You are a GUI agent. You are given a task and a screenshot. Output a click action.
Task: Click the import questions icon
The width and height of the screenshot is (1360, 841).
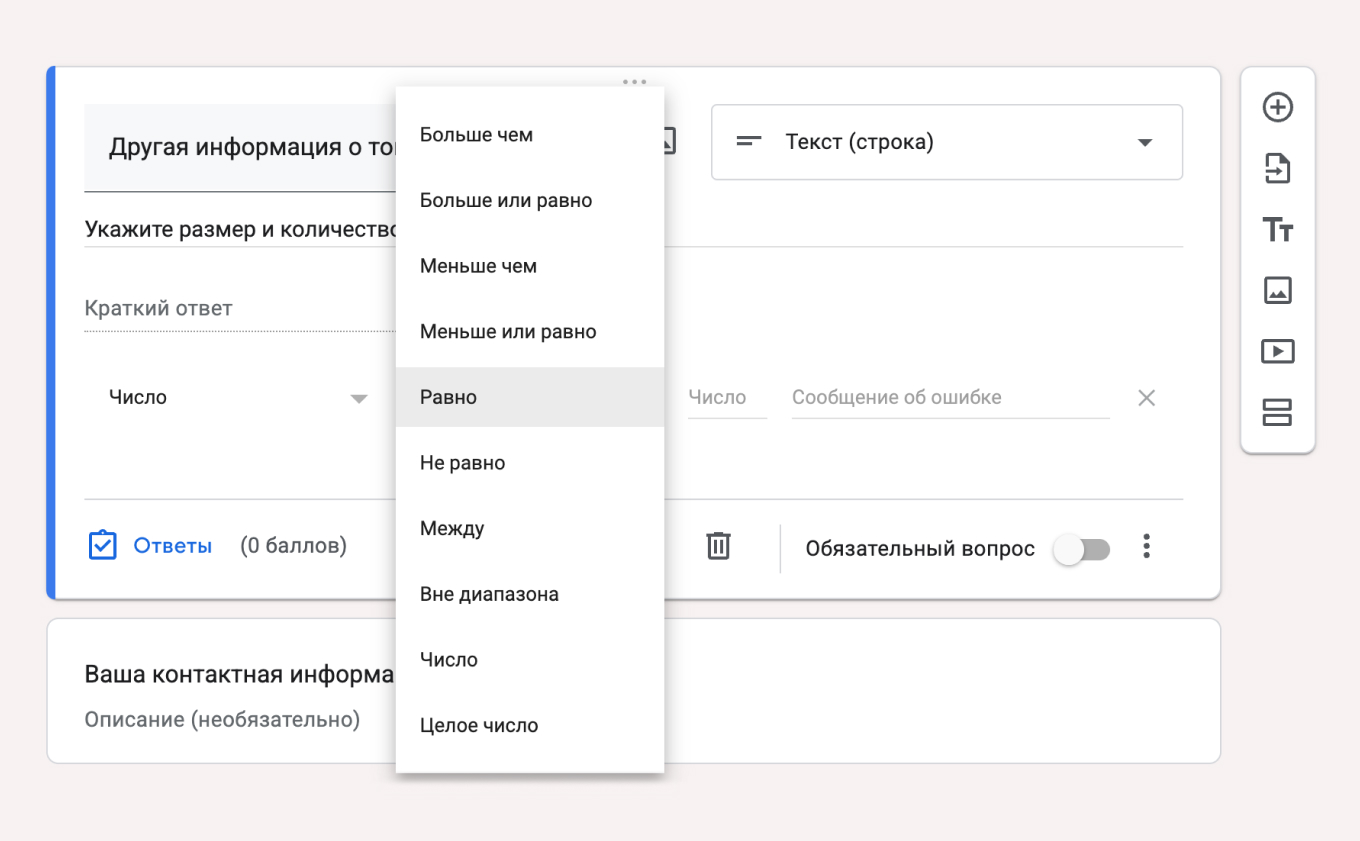click(x=1277, y=169)
